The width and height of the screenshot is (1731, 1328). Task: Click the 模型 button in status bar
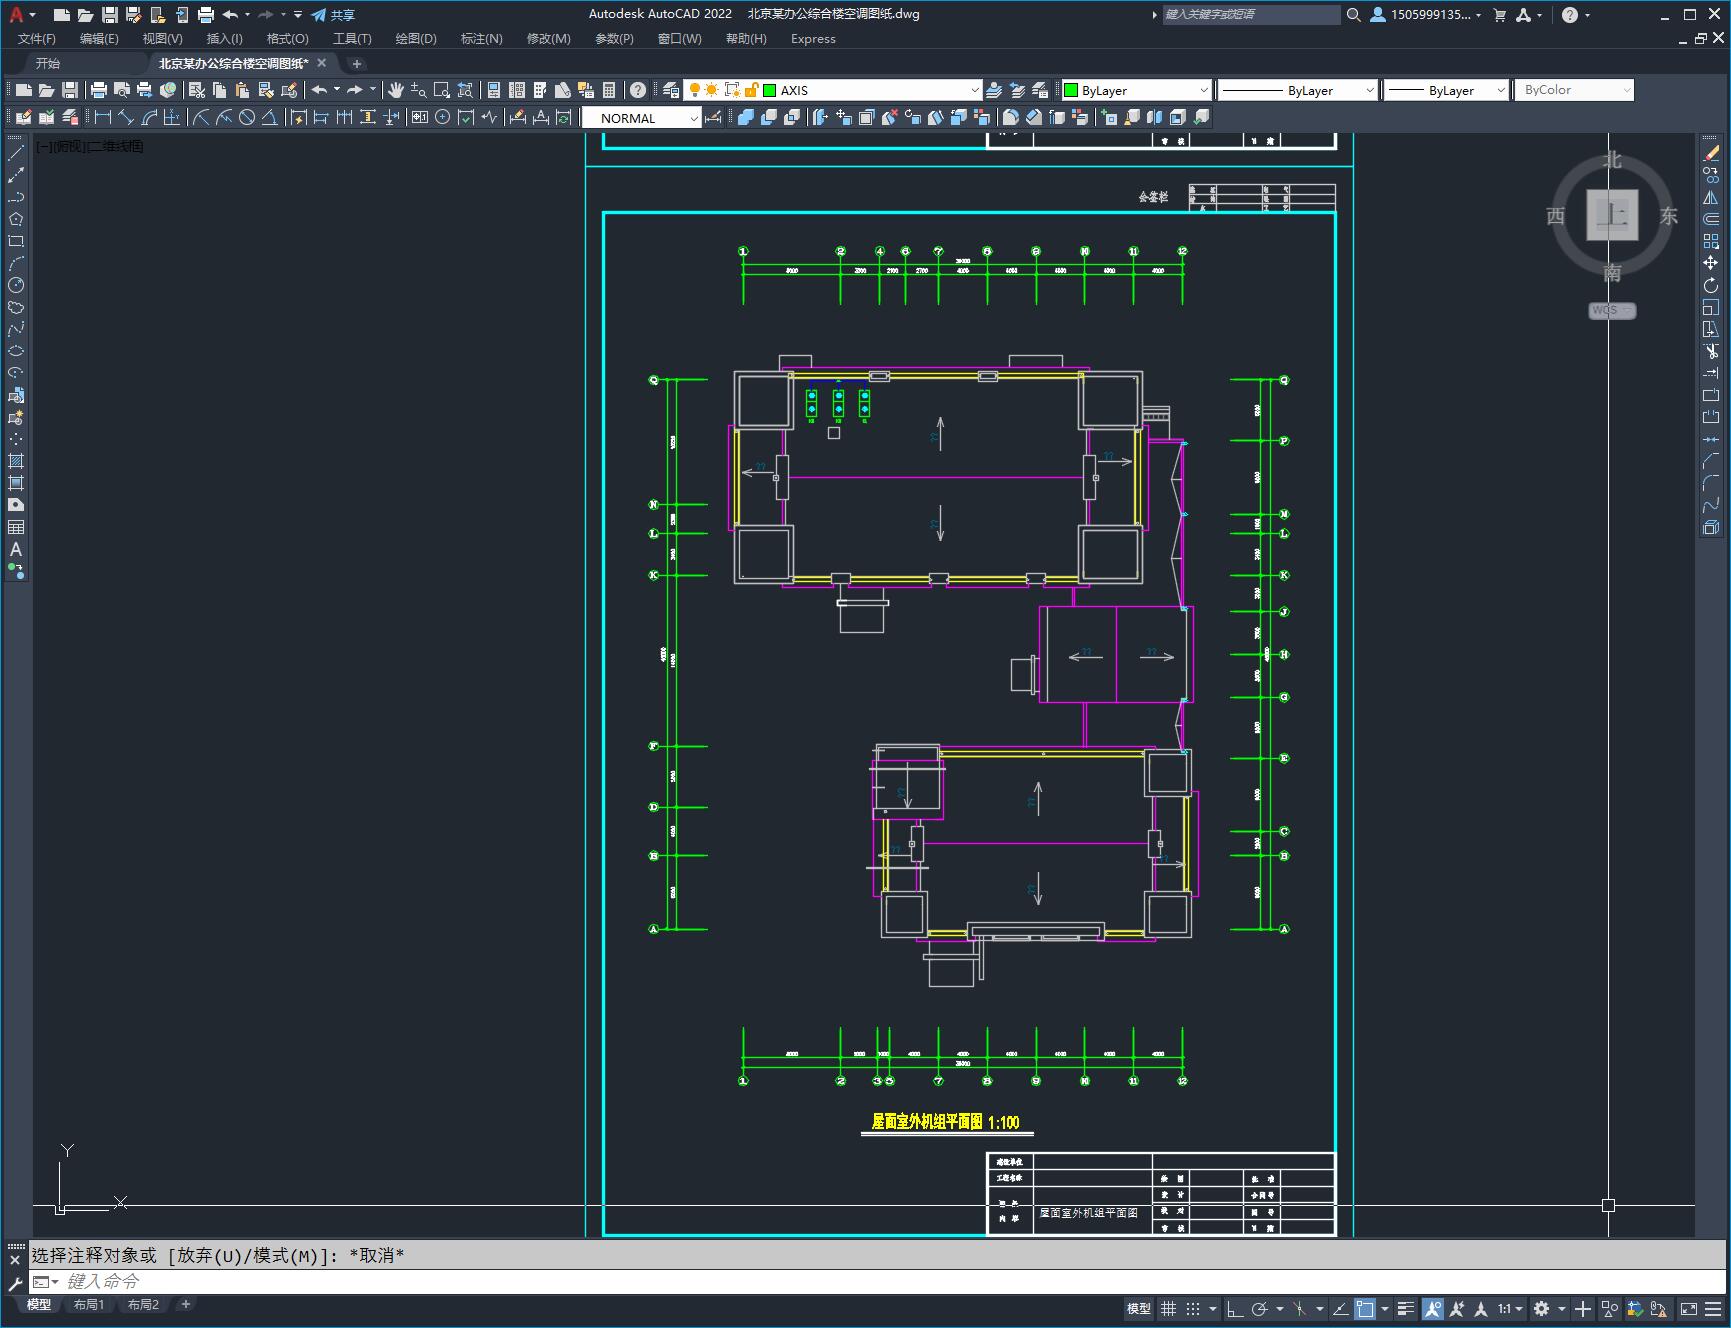click(x=1139, y=1308)
